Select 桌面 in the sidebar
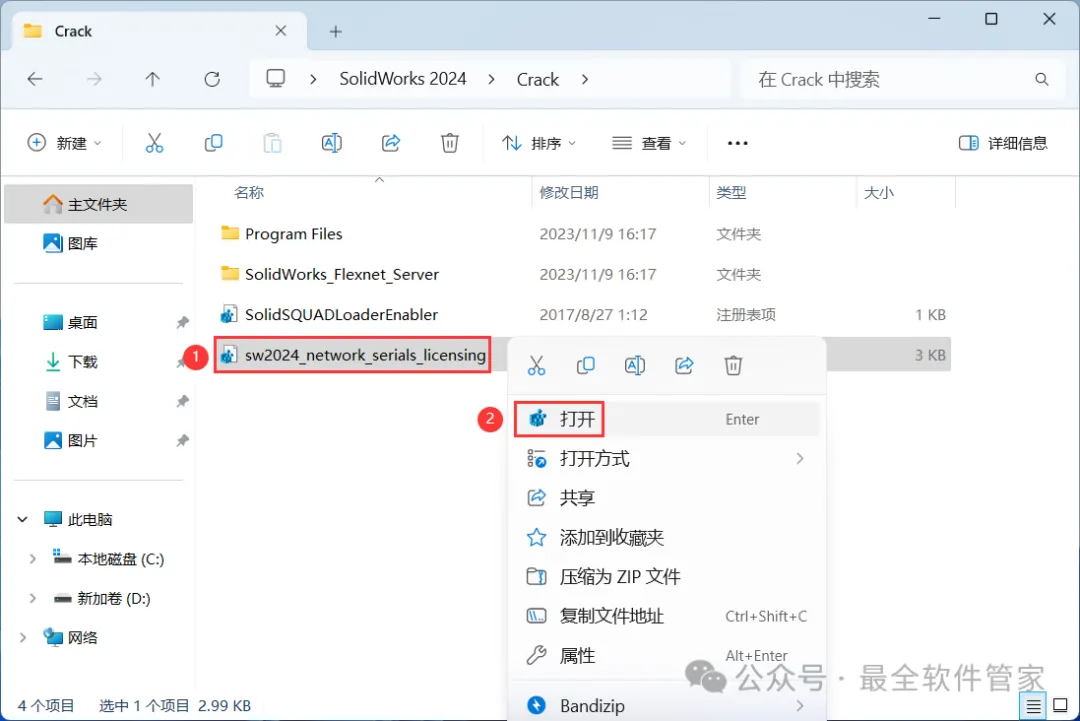The width and height of the screenshot is (1080, 721). pos(98,322)
